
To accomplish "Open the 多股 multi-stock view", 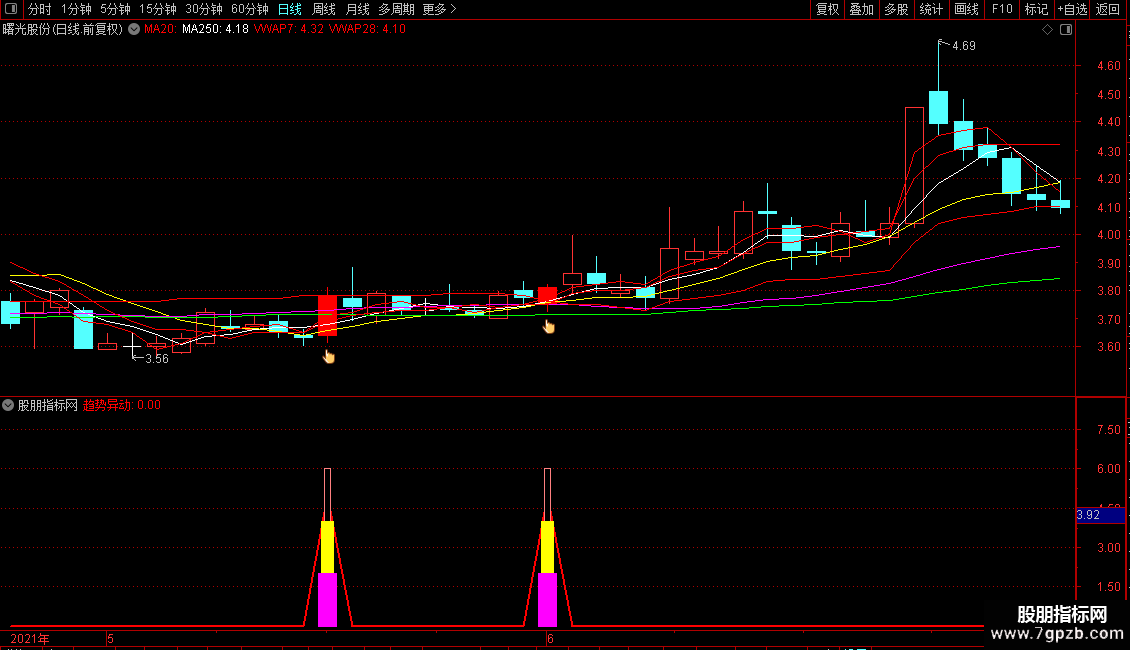I will pyautogui.click(x=896, y=9).
